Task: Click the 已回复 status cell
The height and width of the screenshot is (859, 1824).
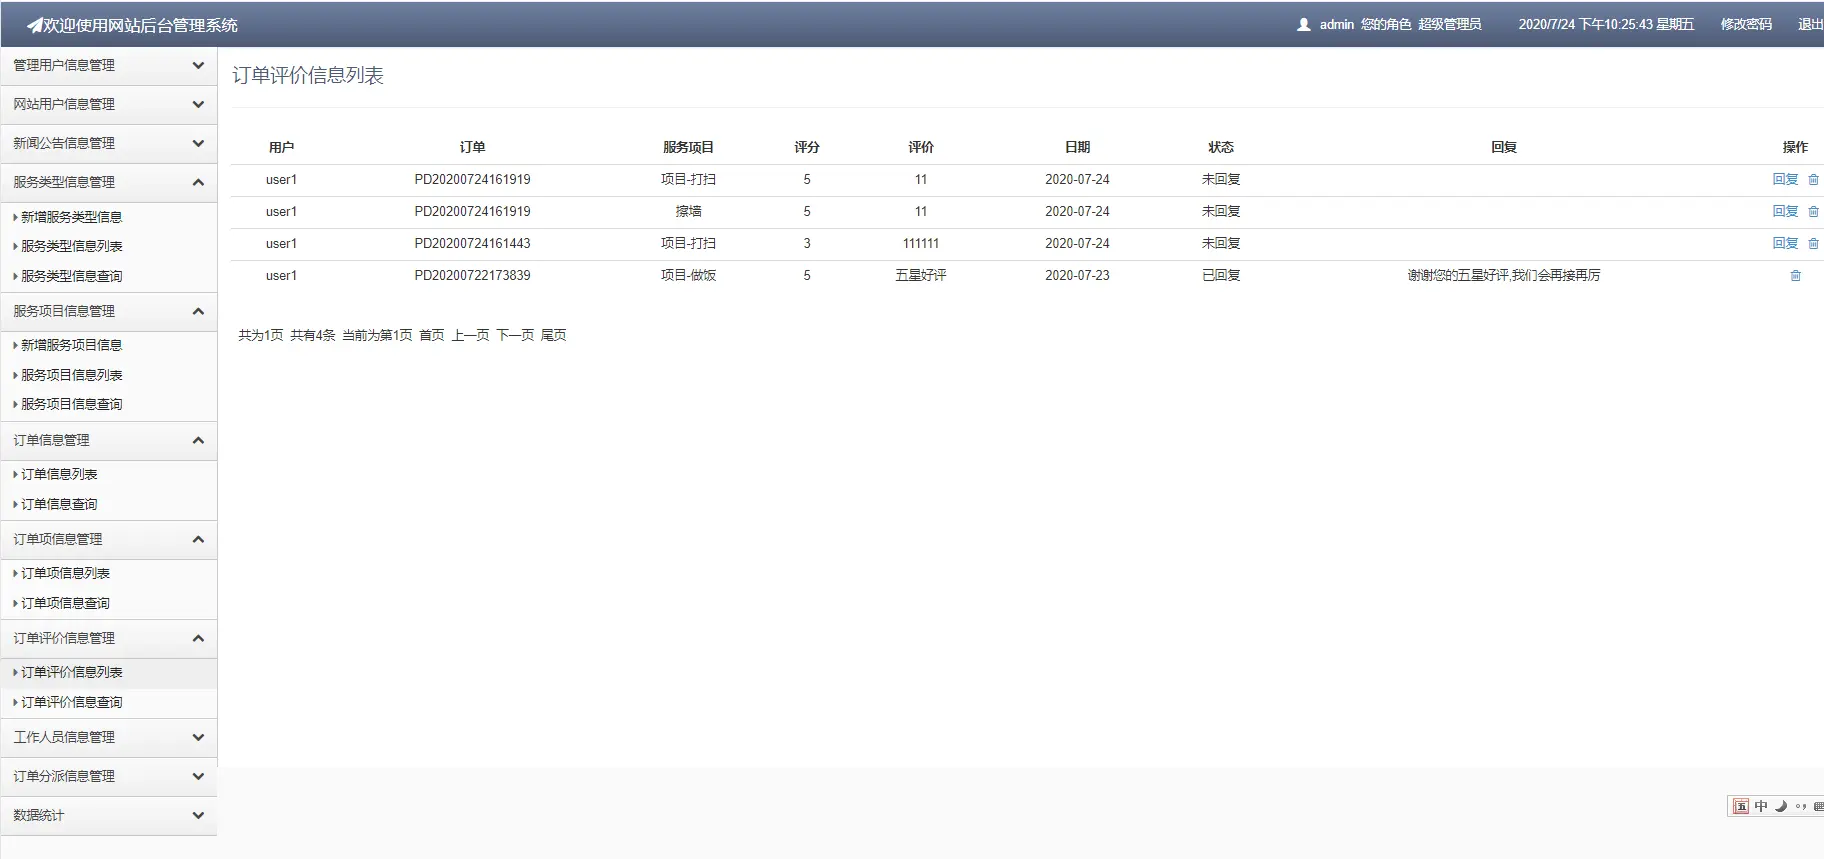Action: coord(1221,276)
